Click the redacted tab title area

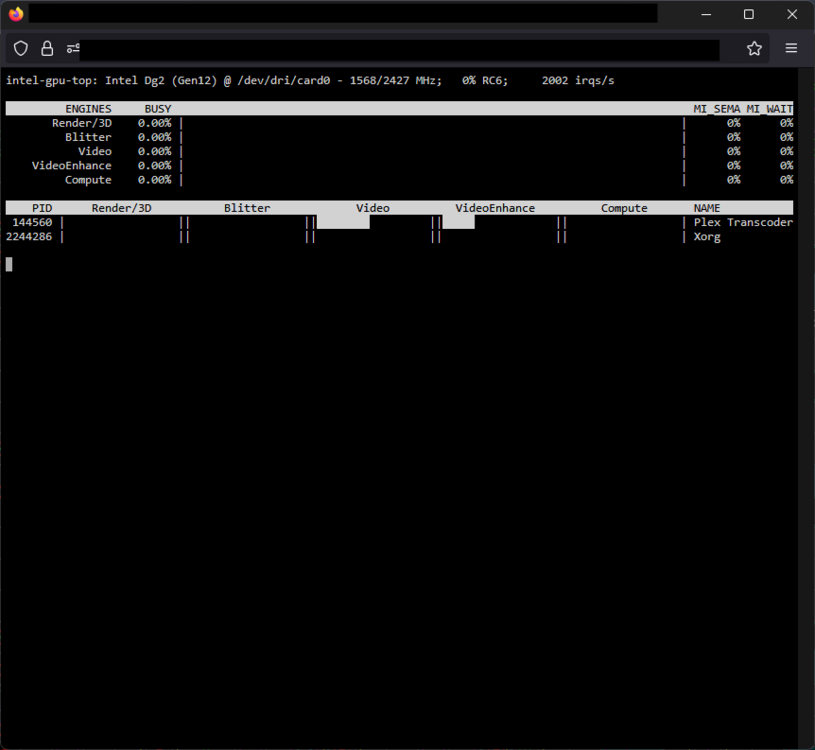343,14
